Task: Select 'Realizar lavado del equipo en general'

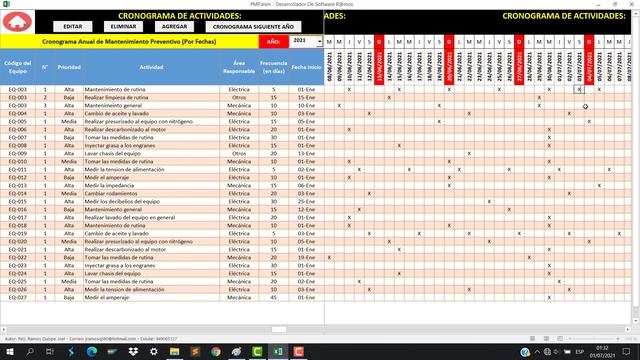Action: (151, 218)
